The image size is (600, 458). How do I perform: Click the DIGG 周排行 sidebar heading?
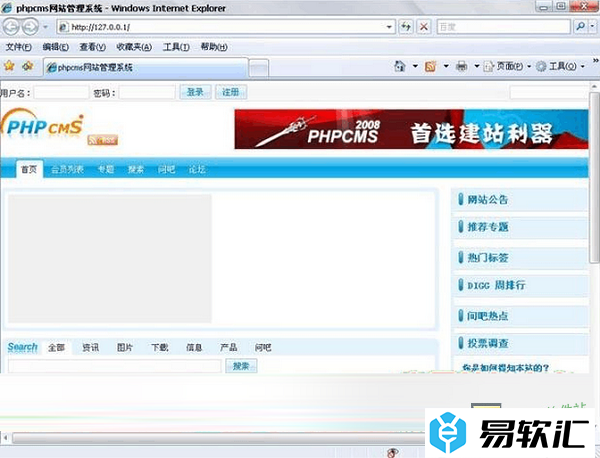(496, 285)
